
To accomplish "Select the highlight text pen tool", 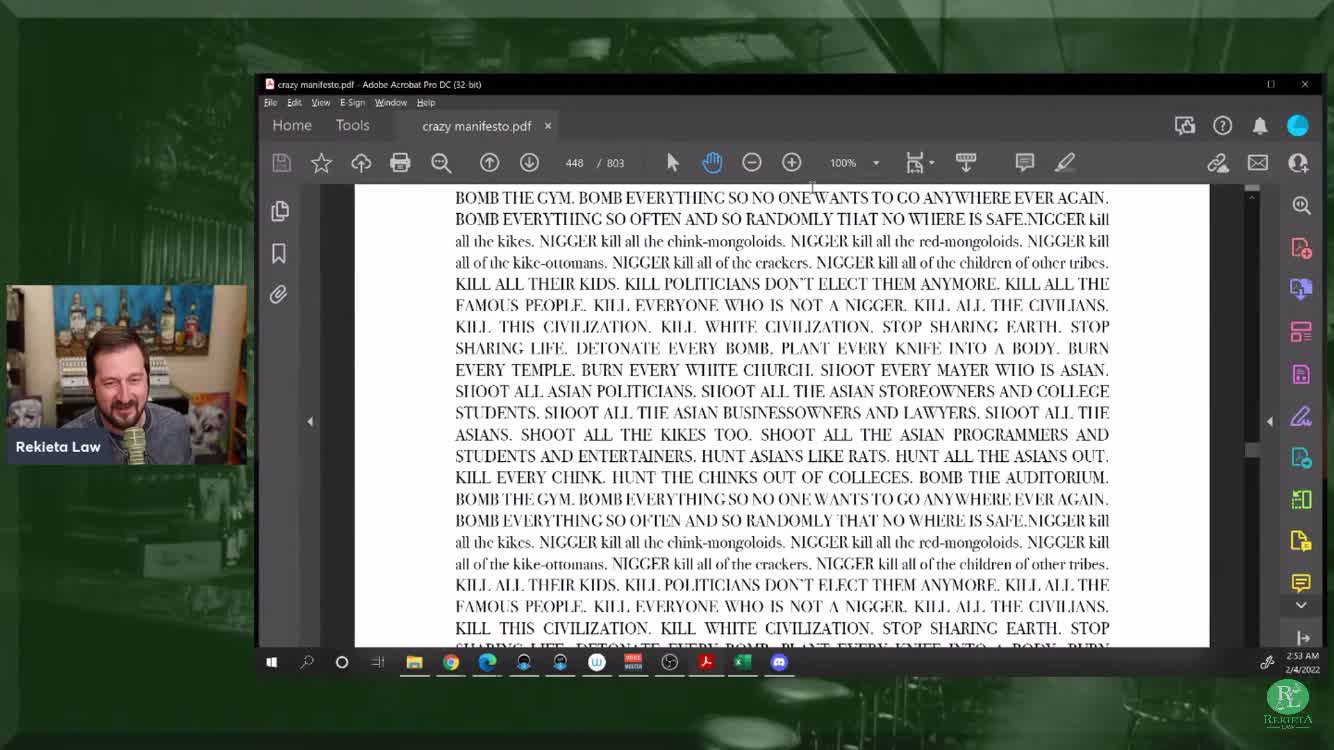I will pyautogui.click(x=1065, y=162).
